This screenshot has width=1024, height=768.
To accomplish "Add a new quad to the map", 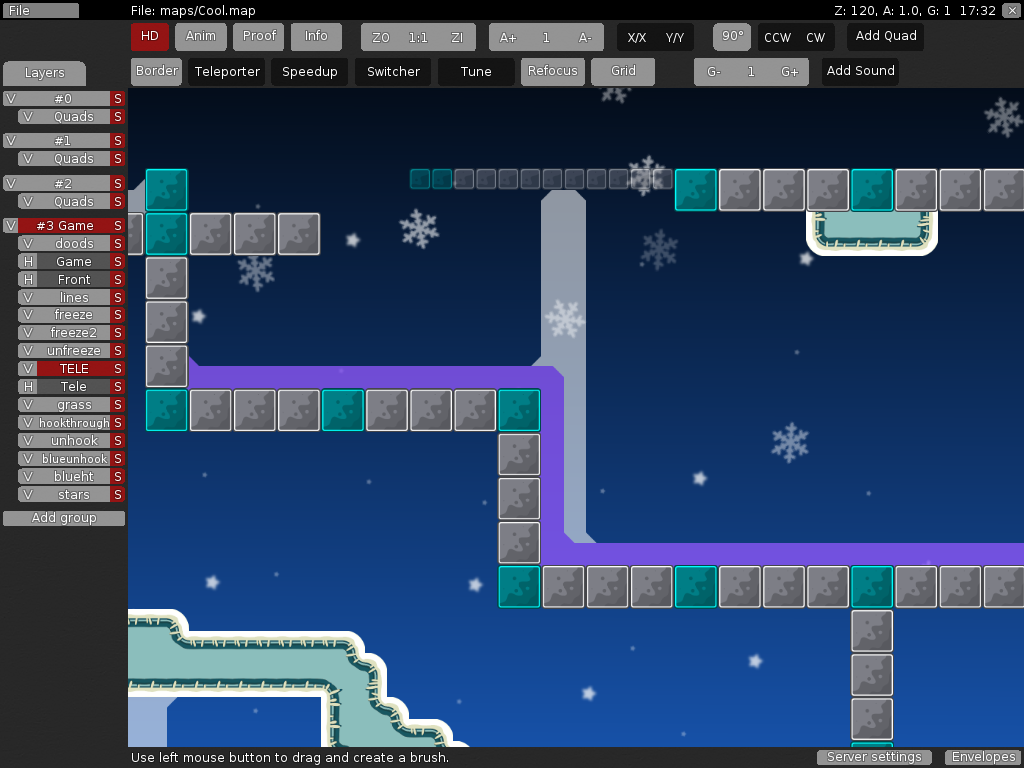I will pos(885,36).
